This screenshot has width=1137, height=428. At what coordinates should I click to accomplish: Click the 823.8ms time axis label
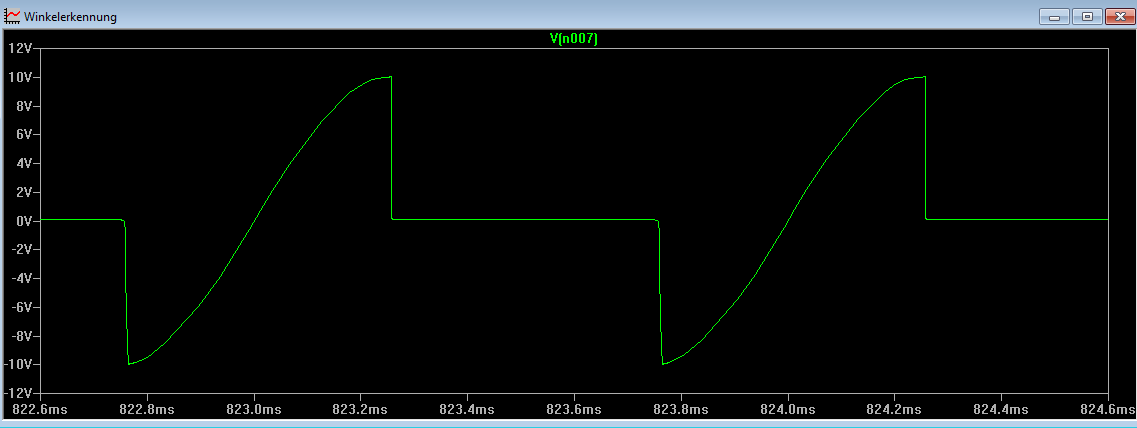pyautogui.click(x=681, y=410)
